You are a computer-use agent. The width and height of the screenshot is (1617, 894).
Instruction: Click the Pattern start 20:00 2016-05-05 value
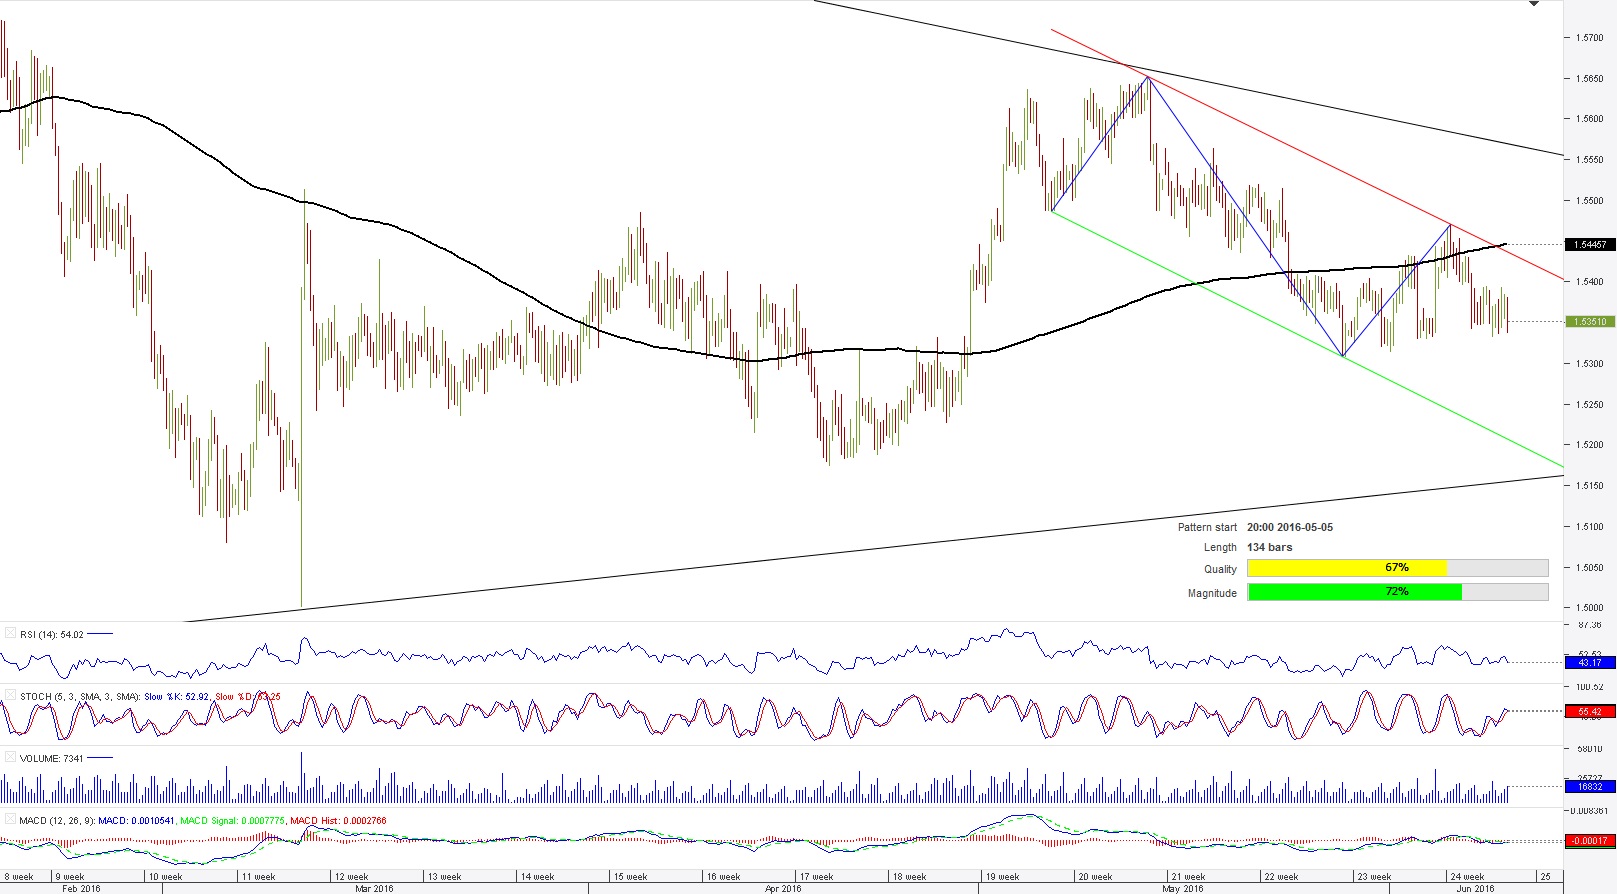click(x=1290, y=527)
